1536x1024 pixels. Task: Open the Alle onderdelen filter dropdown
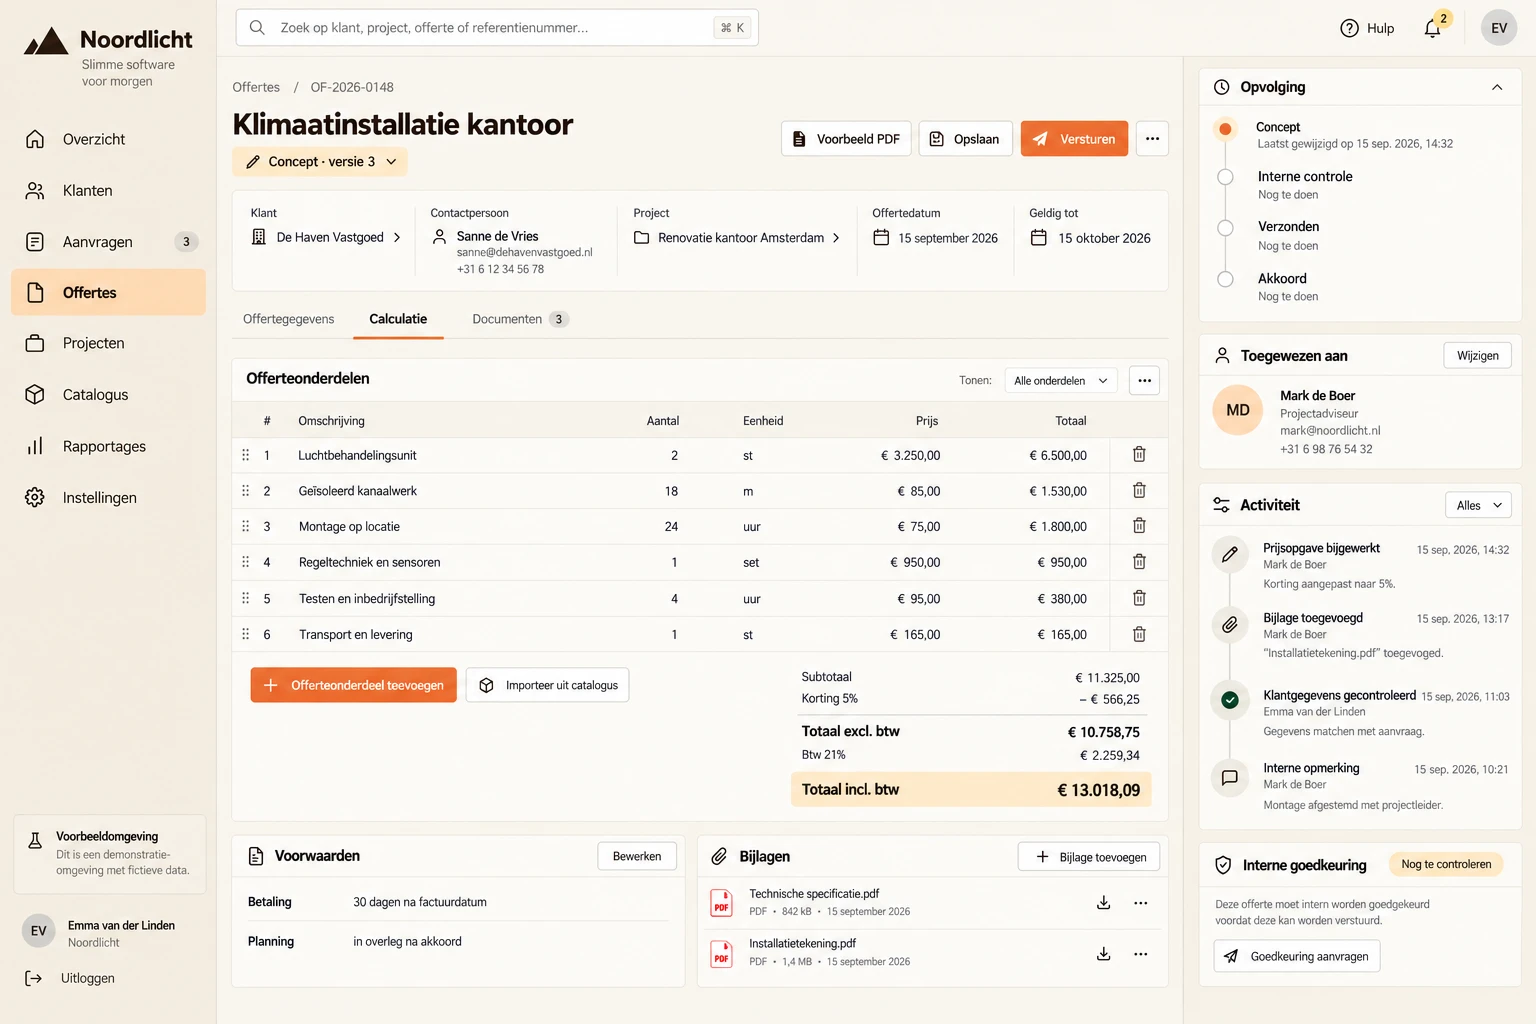(1061, 381)
